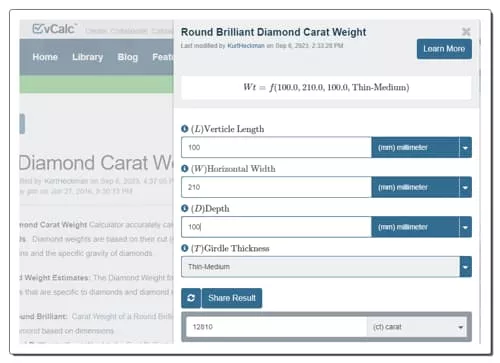500x363 pixels.
Task: Click the Verticle Length input showing 100
Action: click(276, 147)
